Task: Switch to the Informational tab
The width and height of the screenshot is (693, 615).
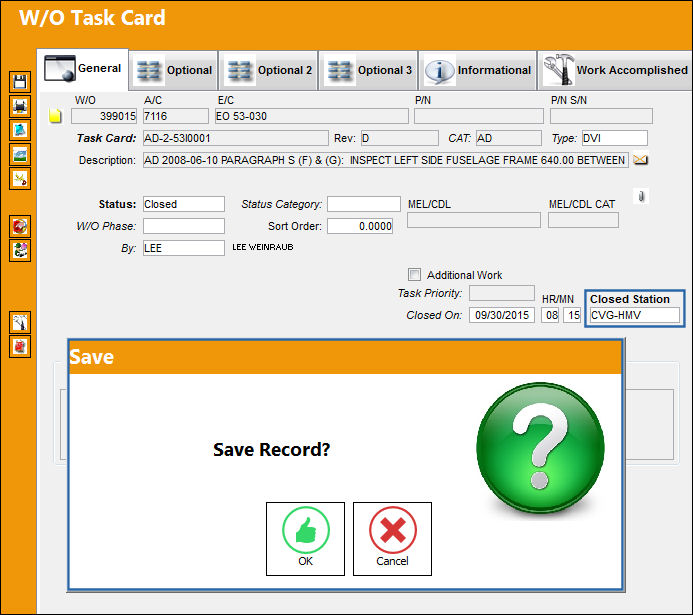Action: [478, 70]
